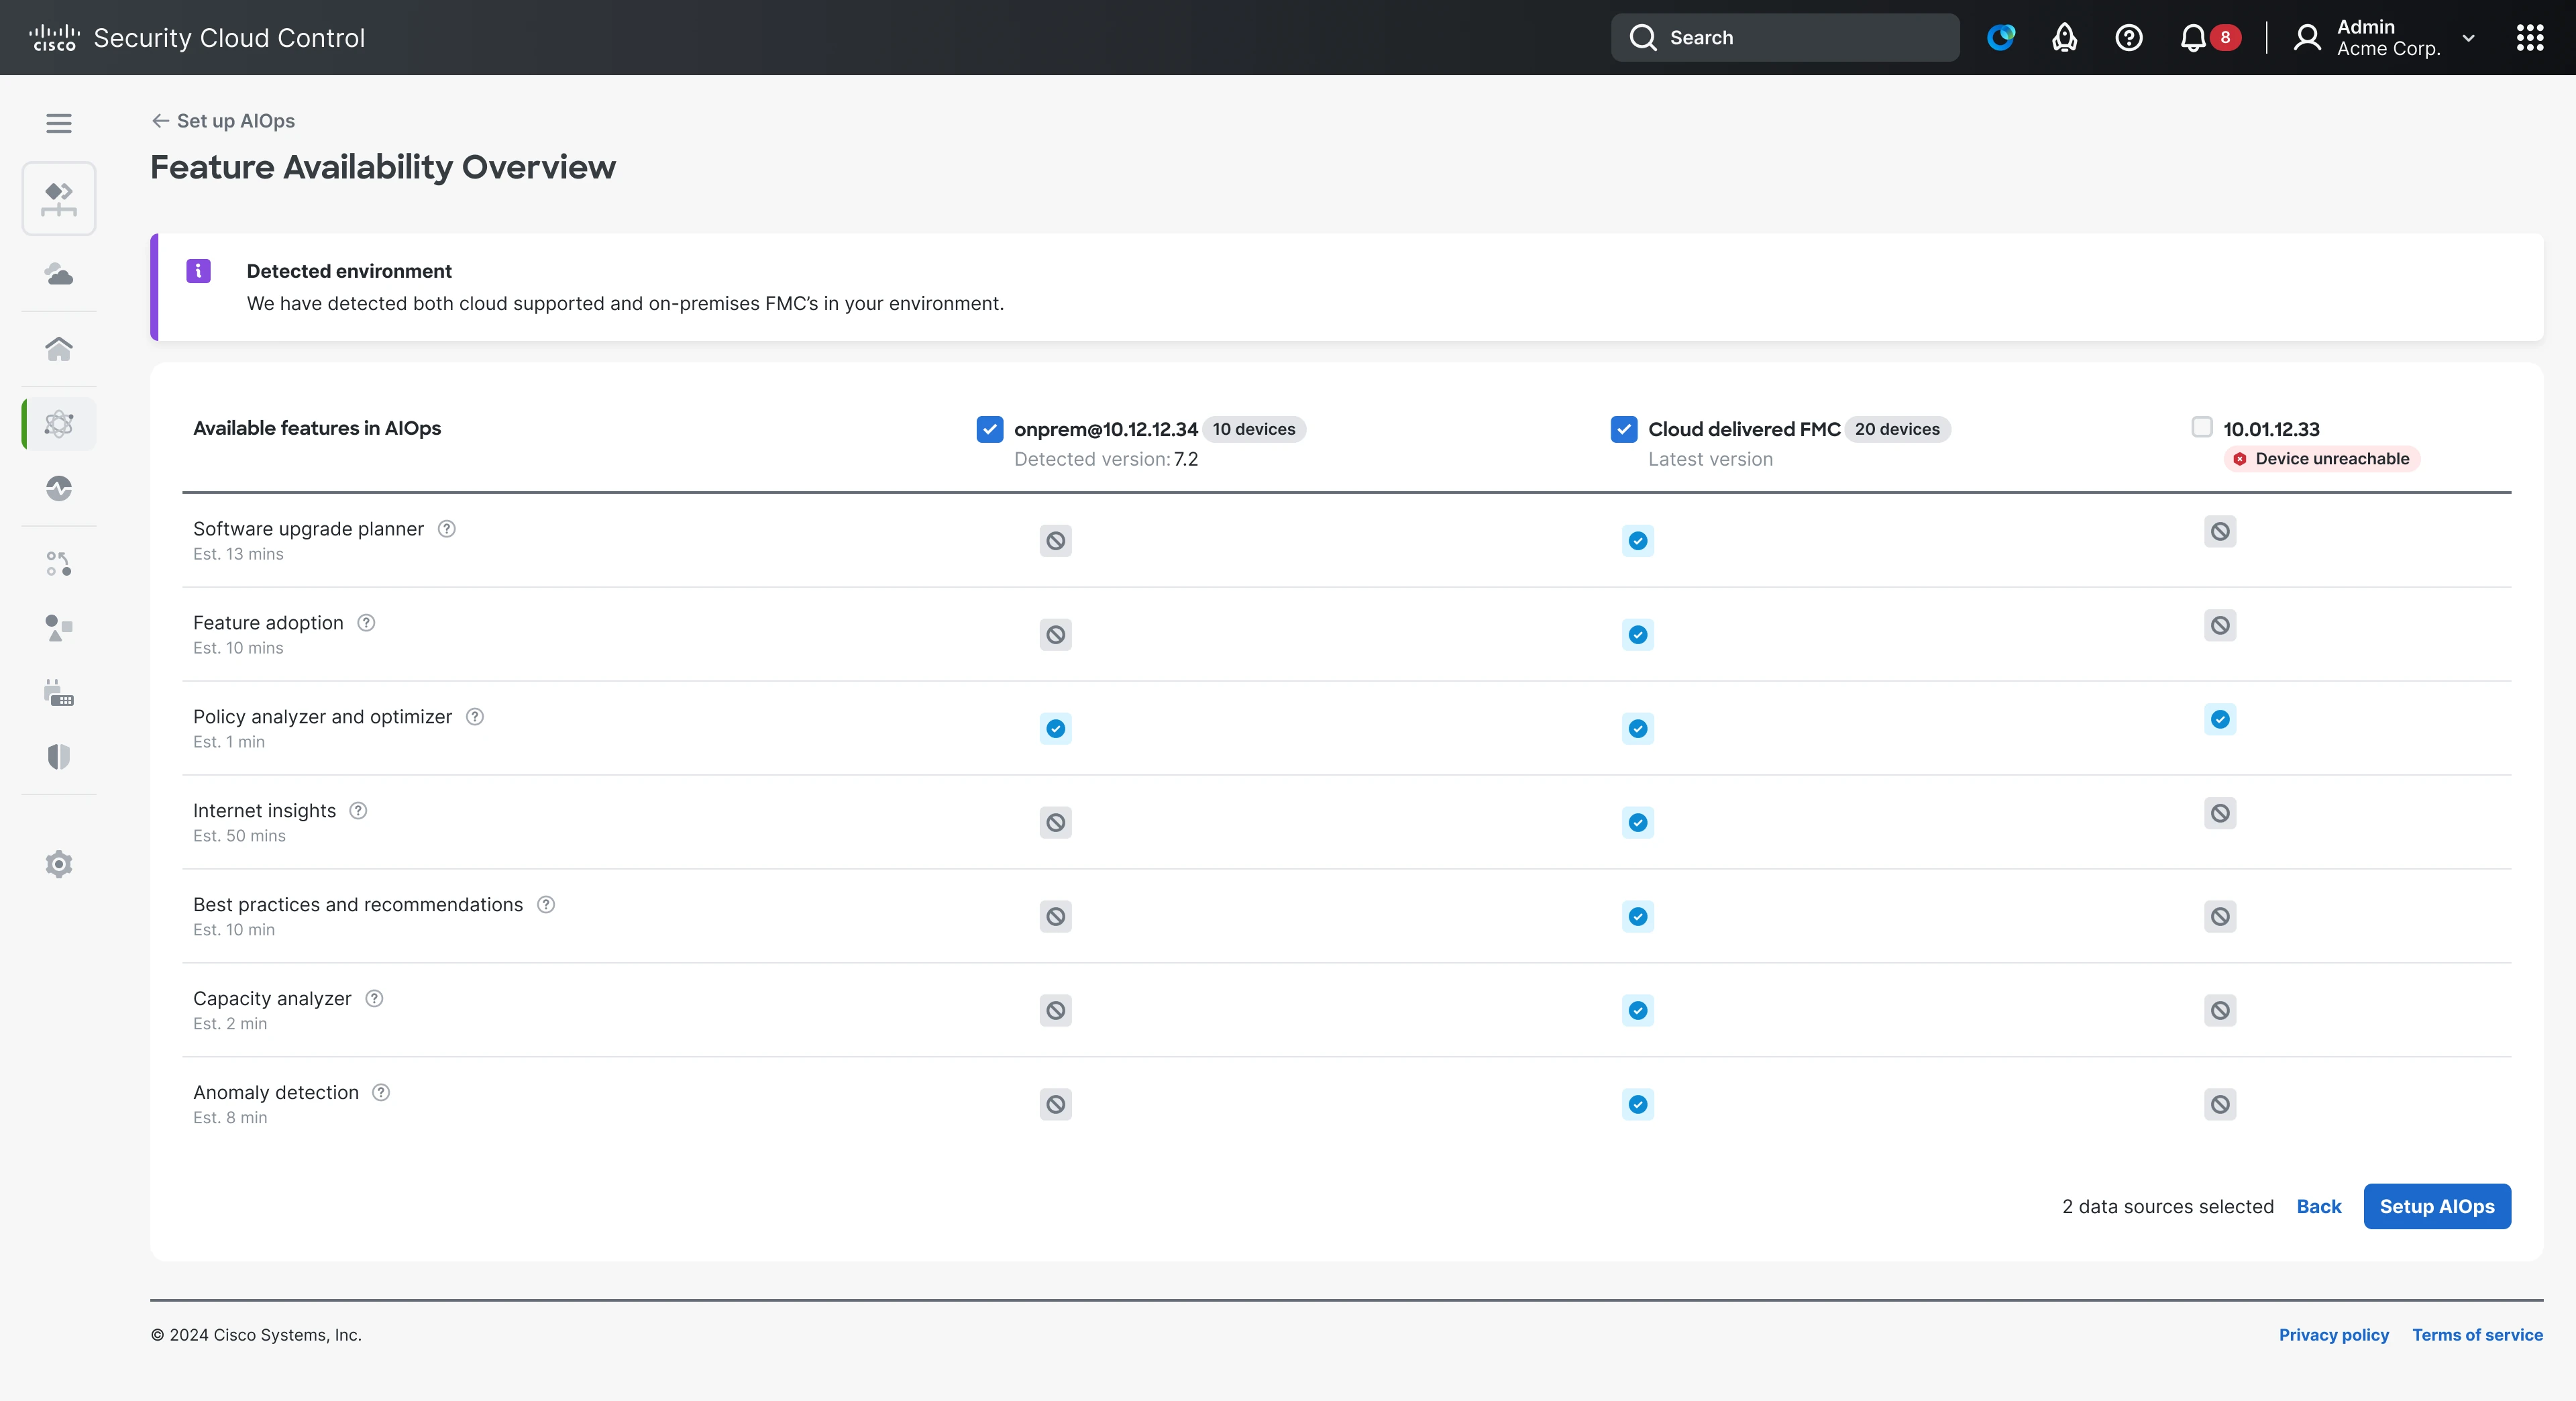
Task: Open help question mark in header
Action: 2129,37
